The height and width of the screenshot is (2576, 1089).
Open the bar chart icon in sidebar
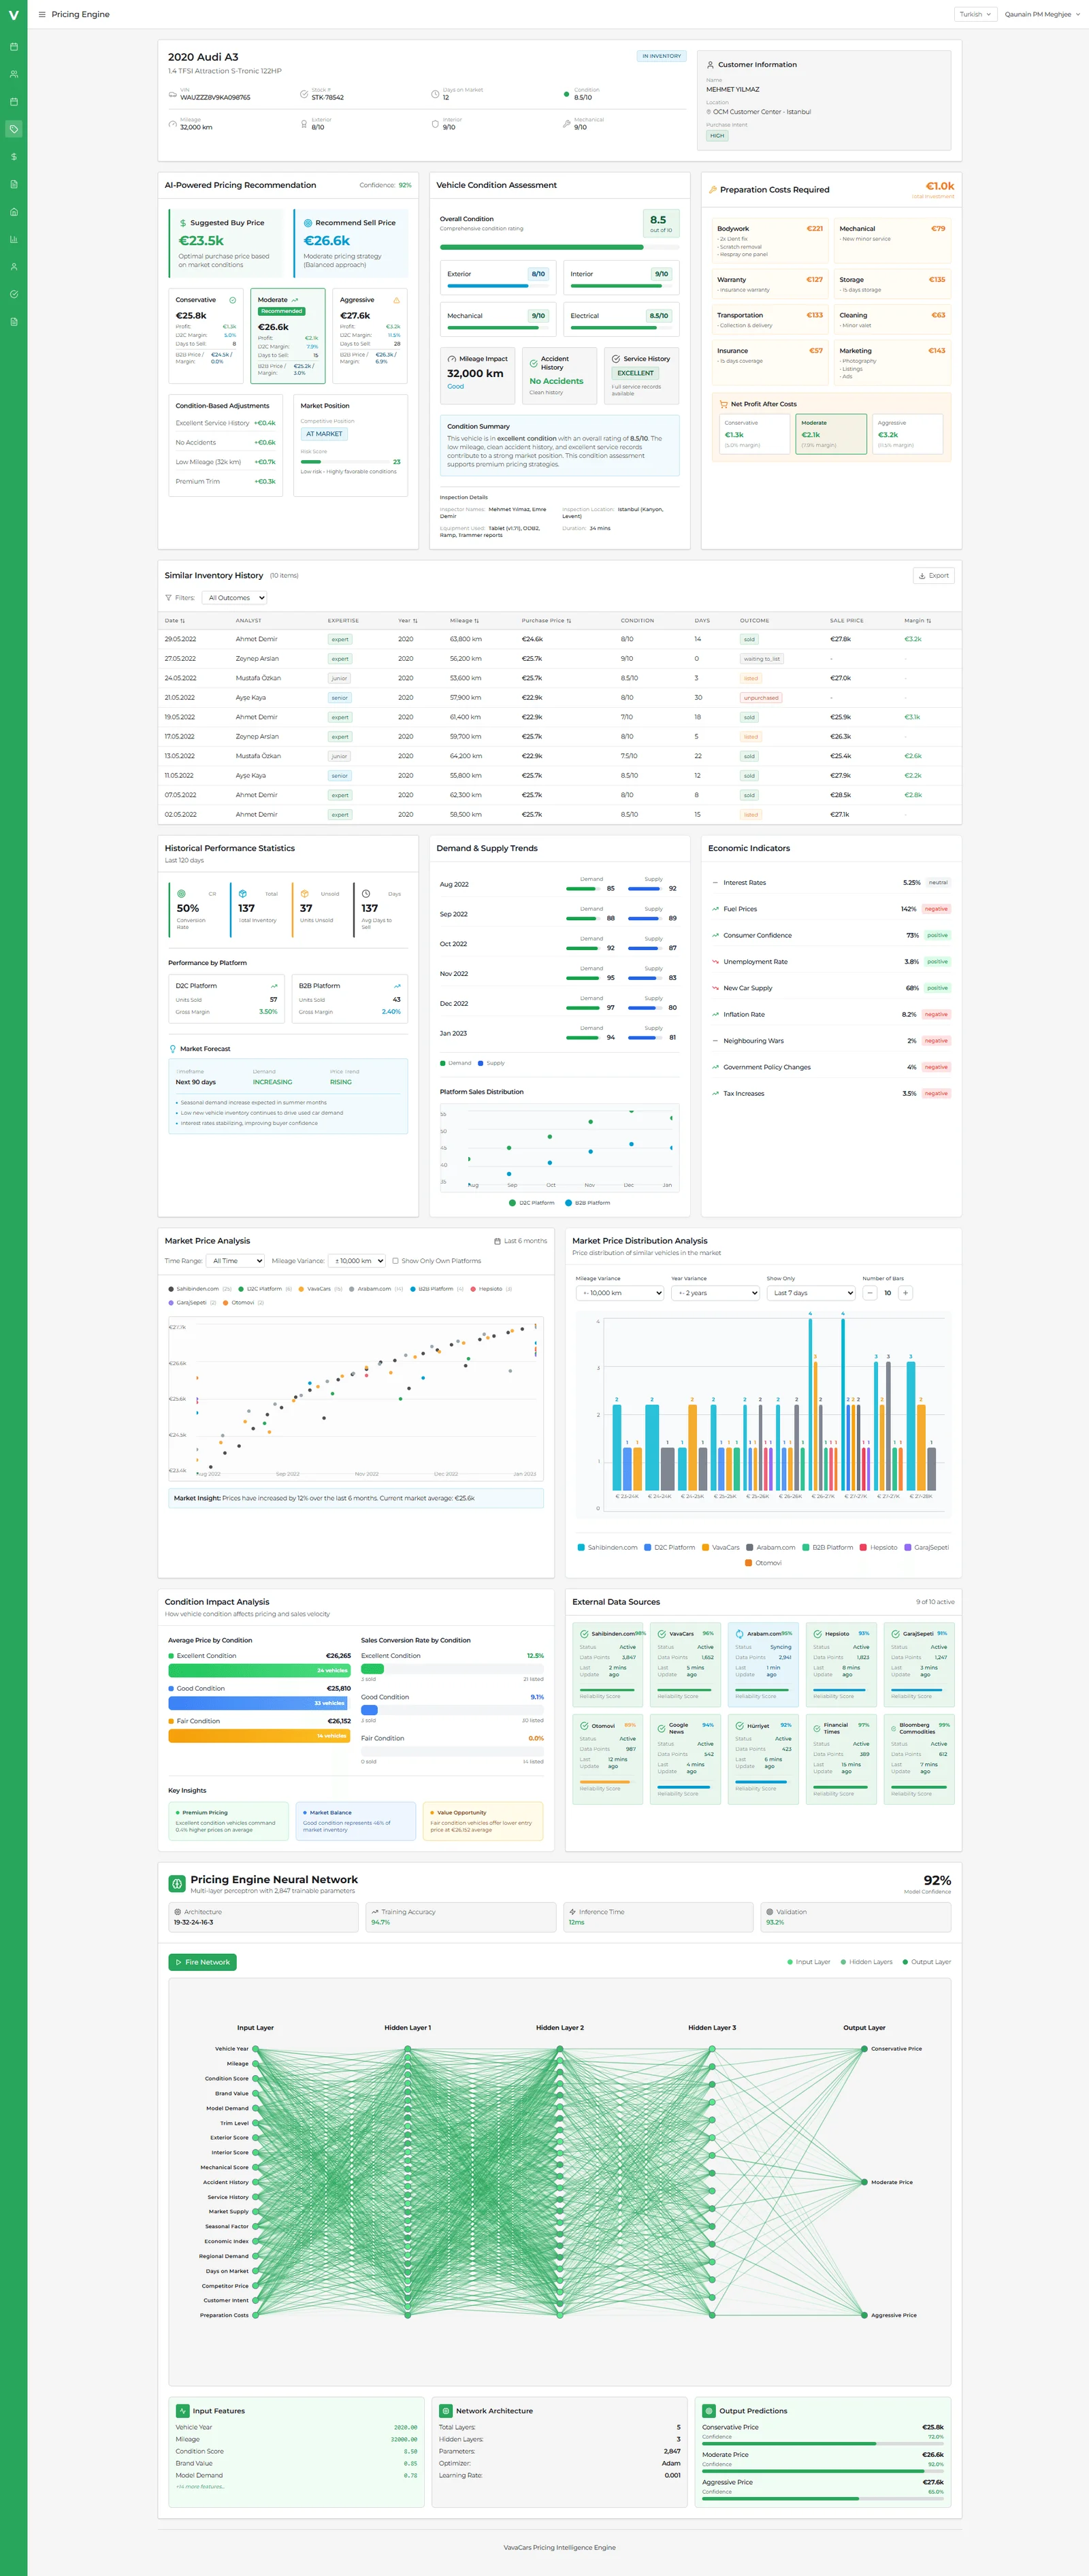(14, 239)
